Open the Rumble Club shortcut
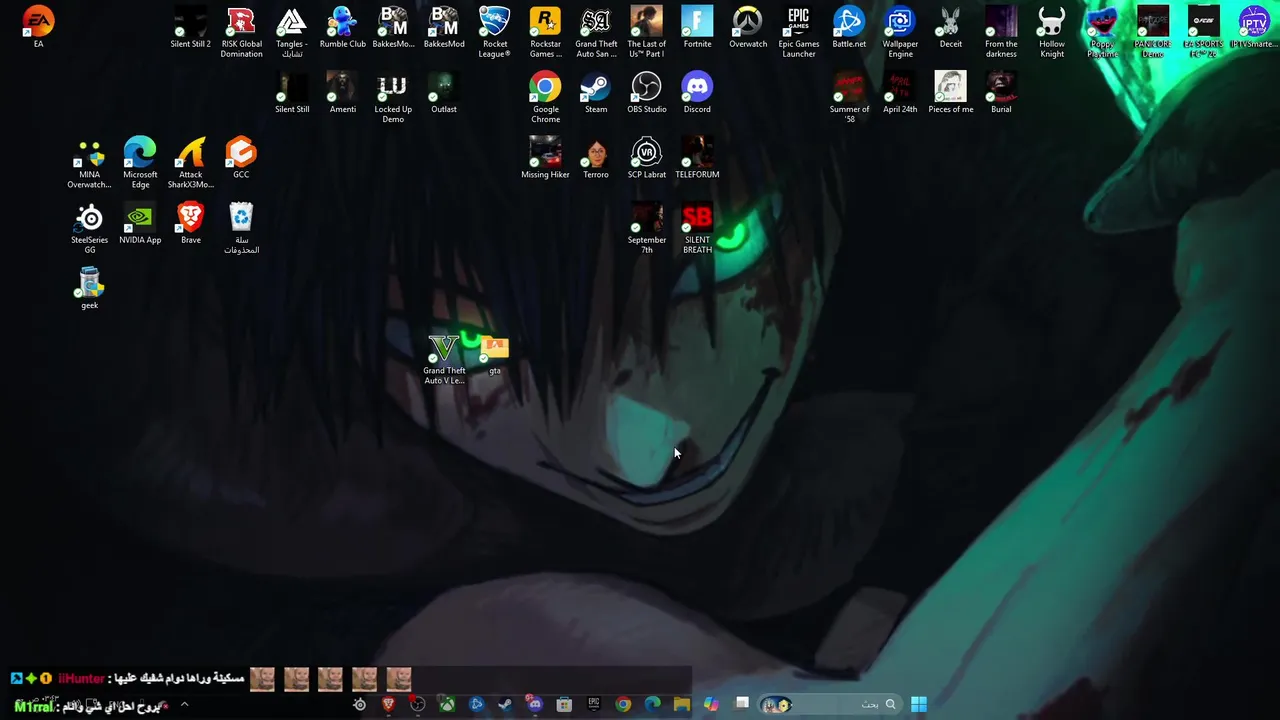Viewport: 1280px width, 720px height. tap(342, 27)
